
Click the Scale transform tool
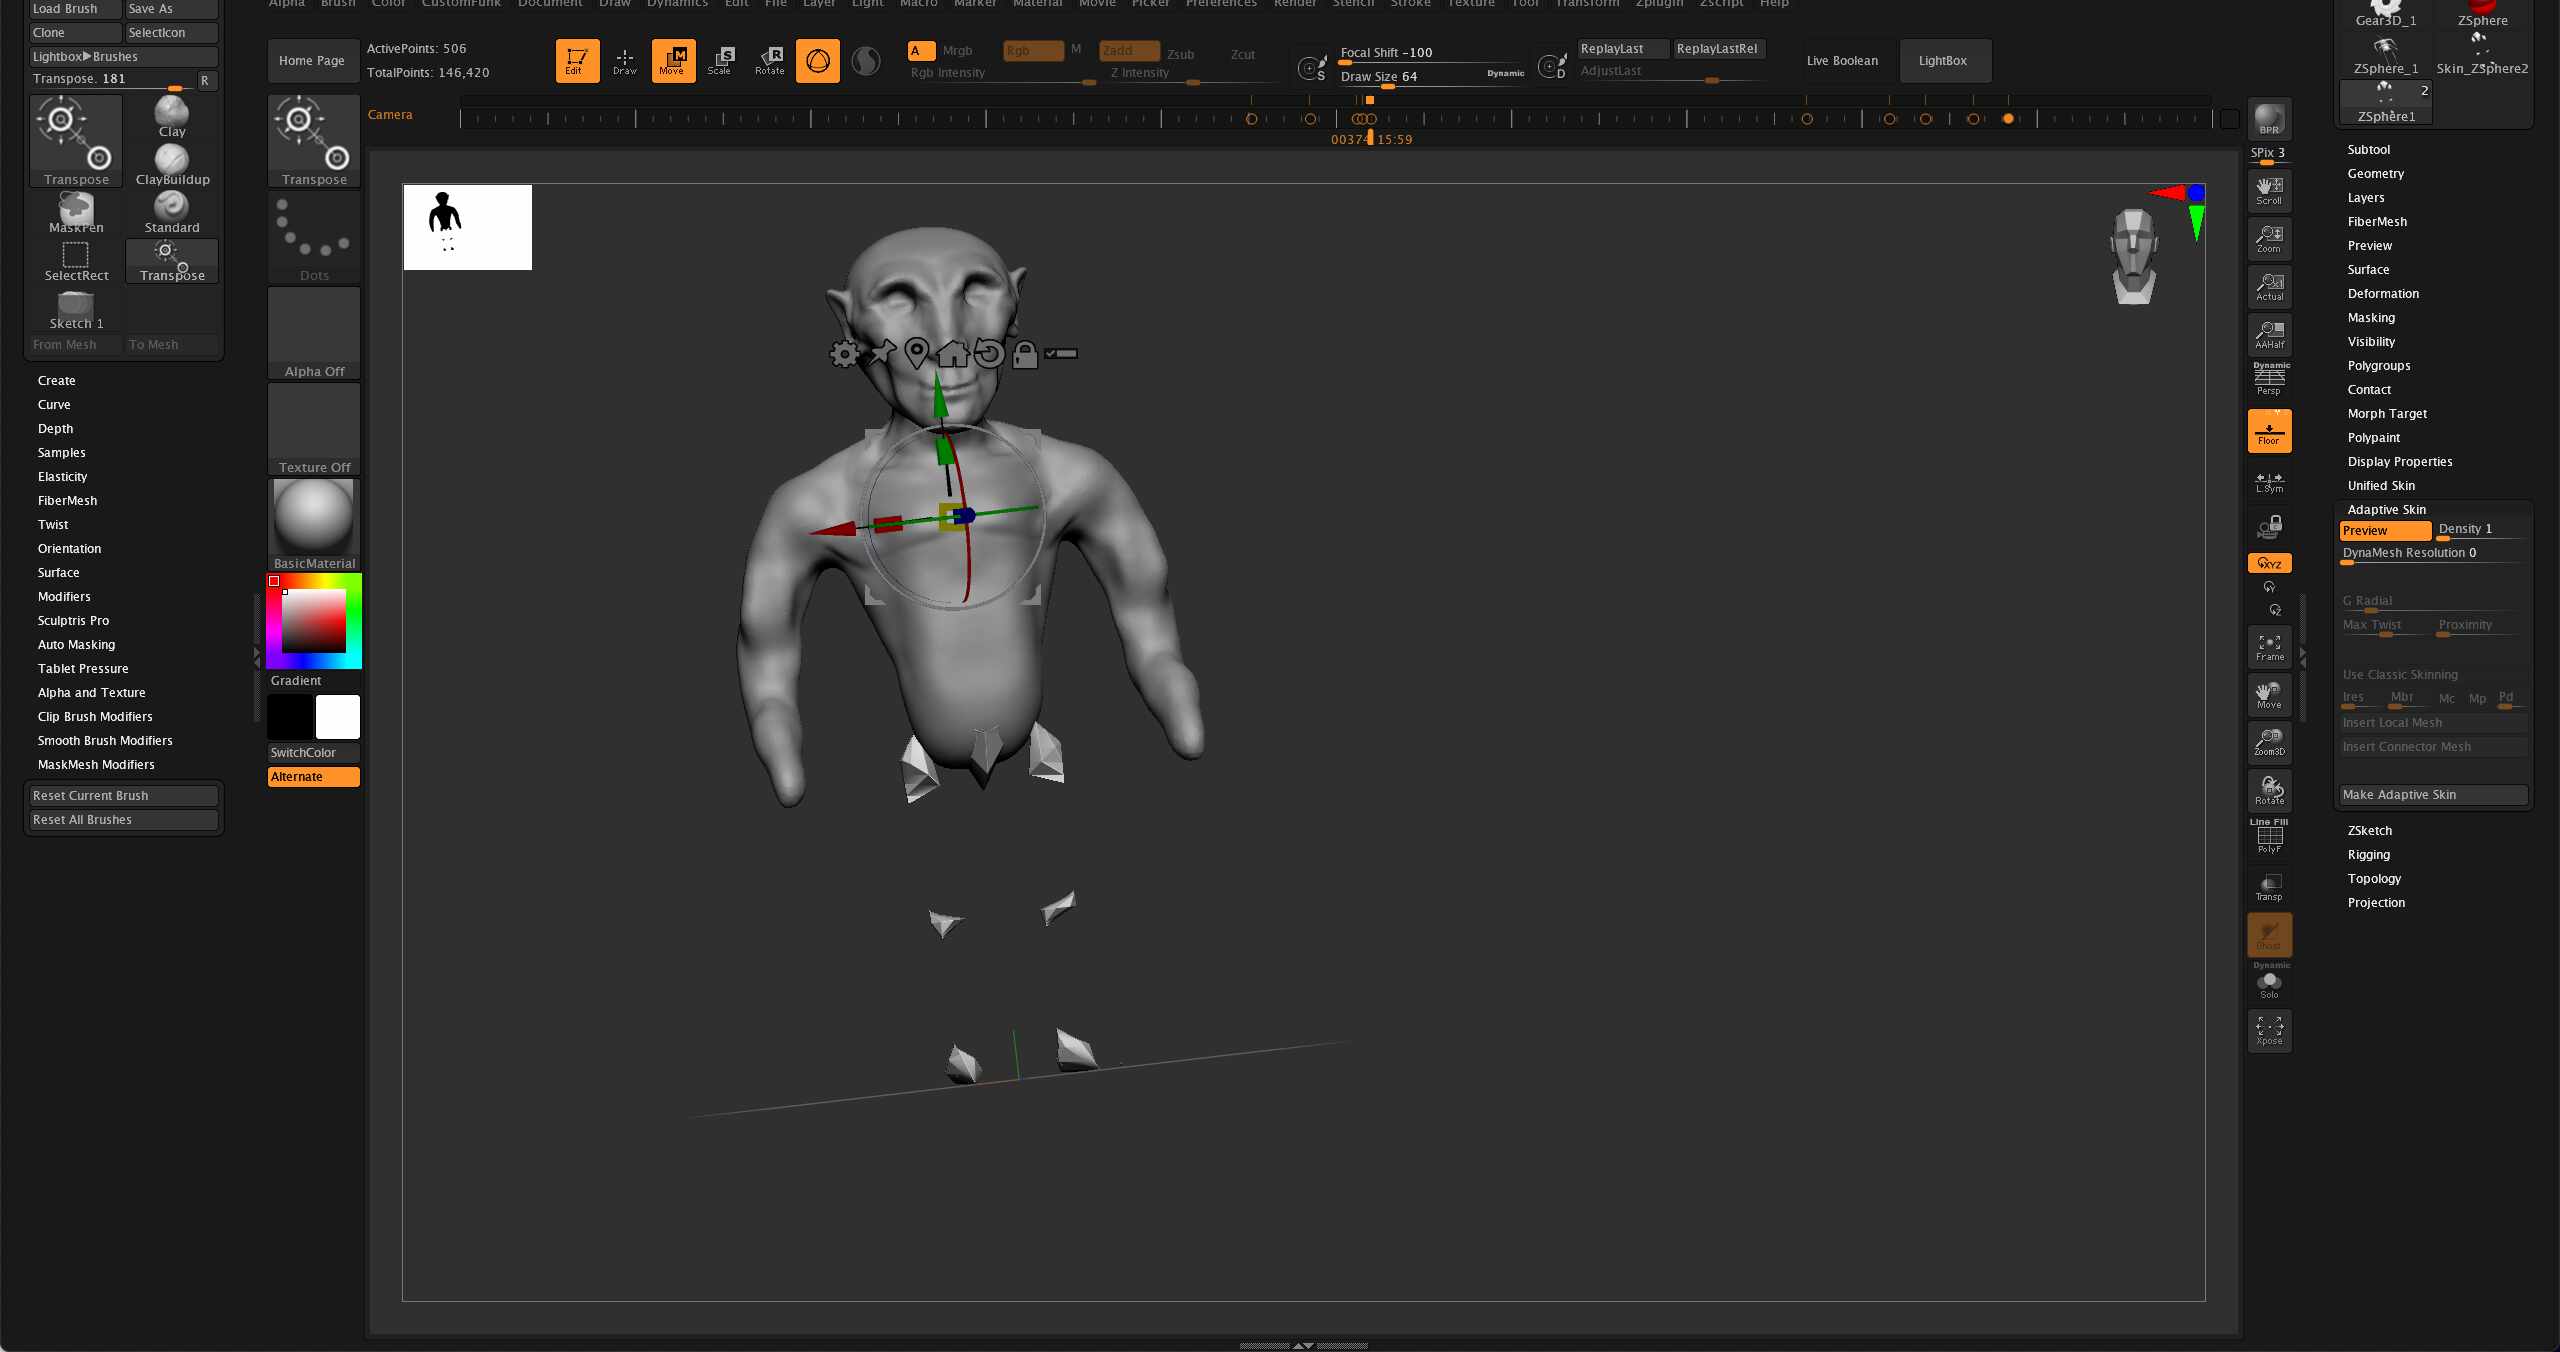click(721, 60)
